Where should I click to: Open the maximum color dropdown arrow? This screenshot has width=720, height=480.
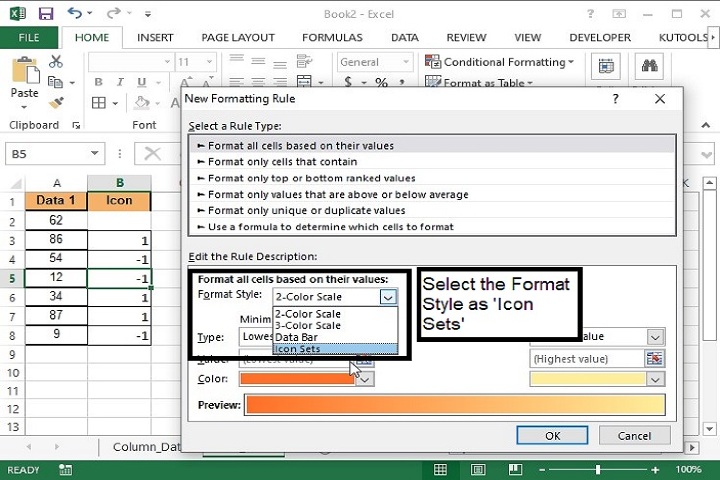tap(655, 379)
